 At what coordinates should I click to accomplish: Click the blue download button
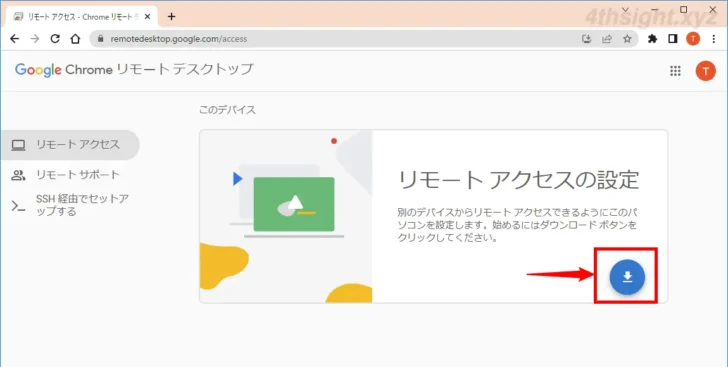627,277
